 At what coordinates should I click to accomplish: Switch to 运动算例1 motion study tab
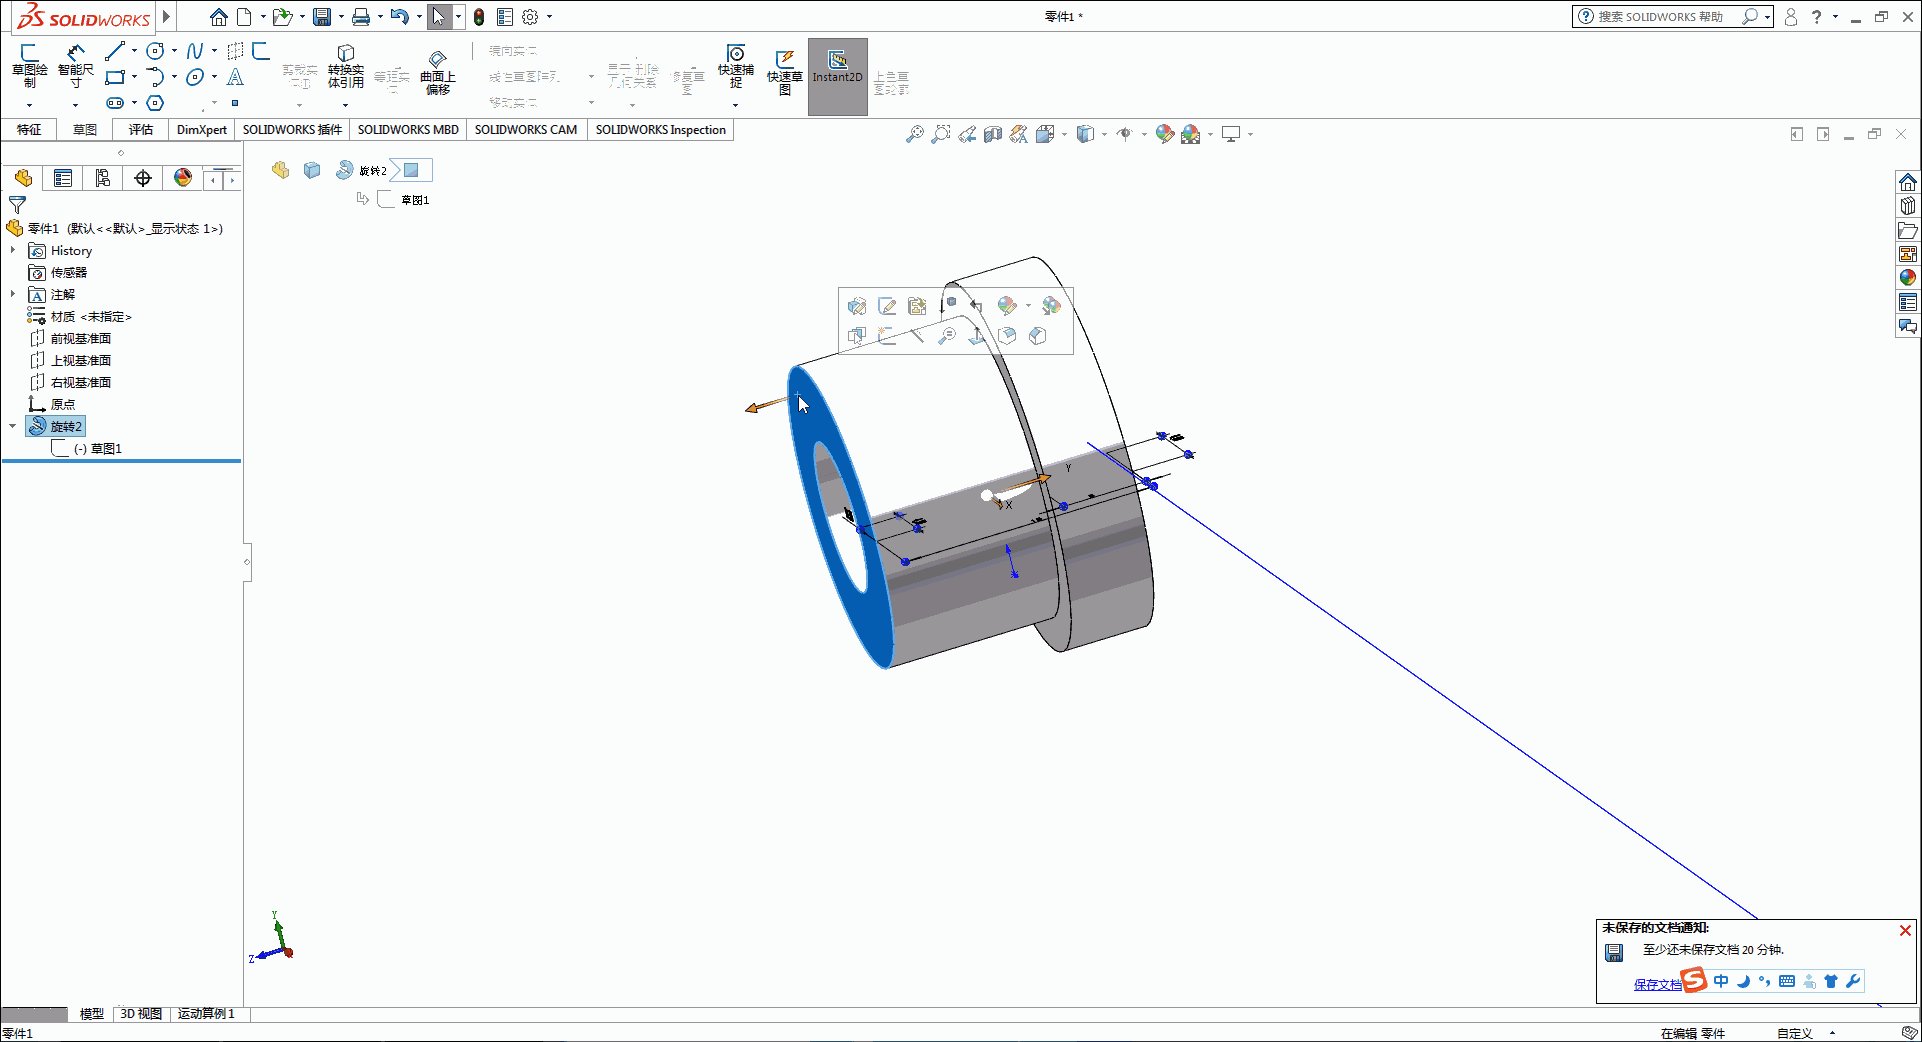tap(206, 1014)
